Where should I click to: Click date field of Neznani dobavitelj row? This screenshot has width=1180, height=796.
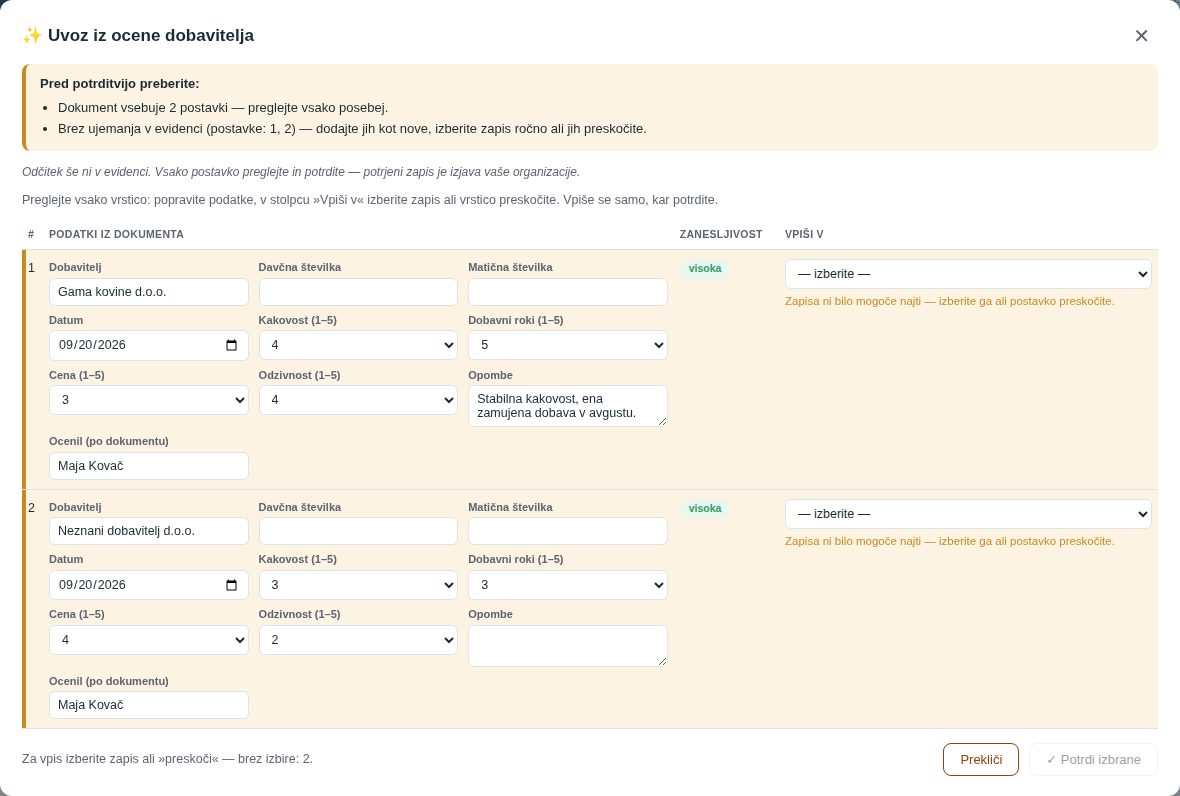tap(148, 585)
